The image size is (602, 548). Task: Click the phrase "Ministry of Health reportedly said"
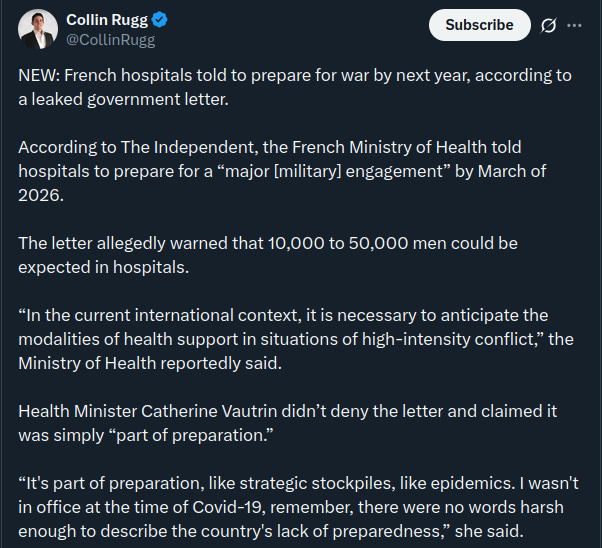(x=150, y=363)
